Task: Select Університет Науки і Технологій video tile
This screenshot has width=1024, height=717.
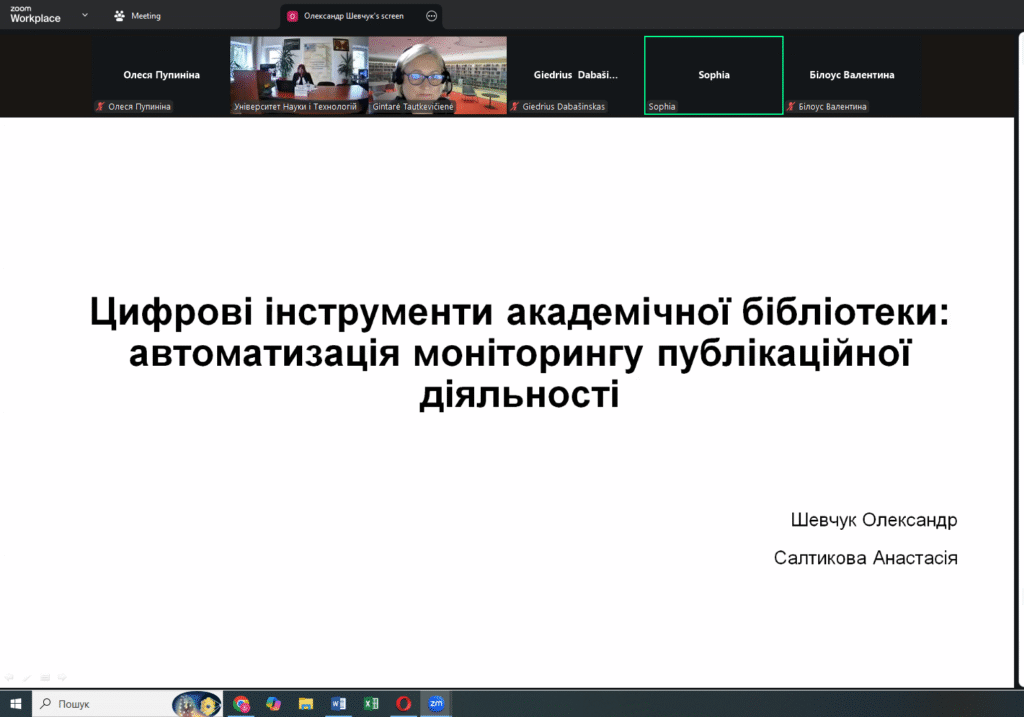Action: (299, 75)
